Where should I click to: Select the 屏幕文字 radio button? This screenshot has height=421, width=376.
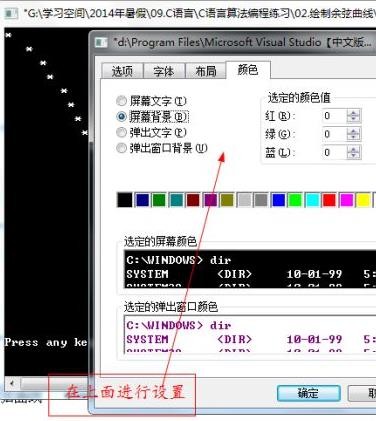pos(121,100)
